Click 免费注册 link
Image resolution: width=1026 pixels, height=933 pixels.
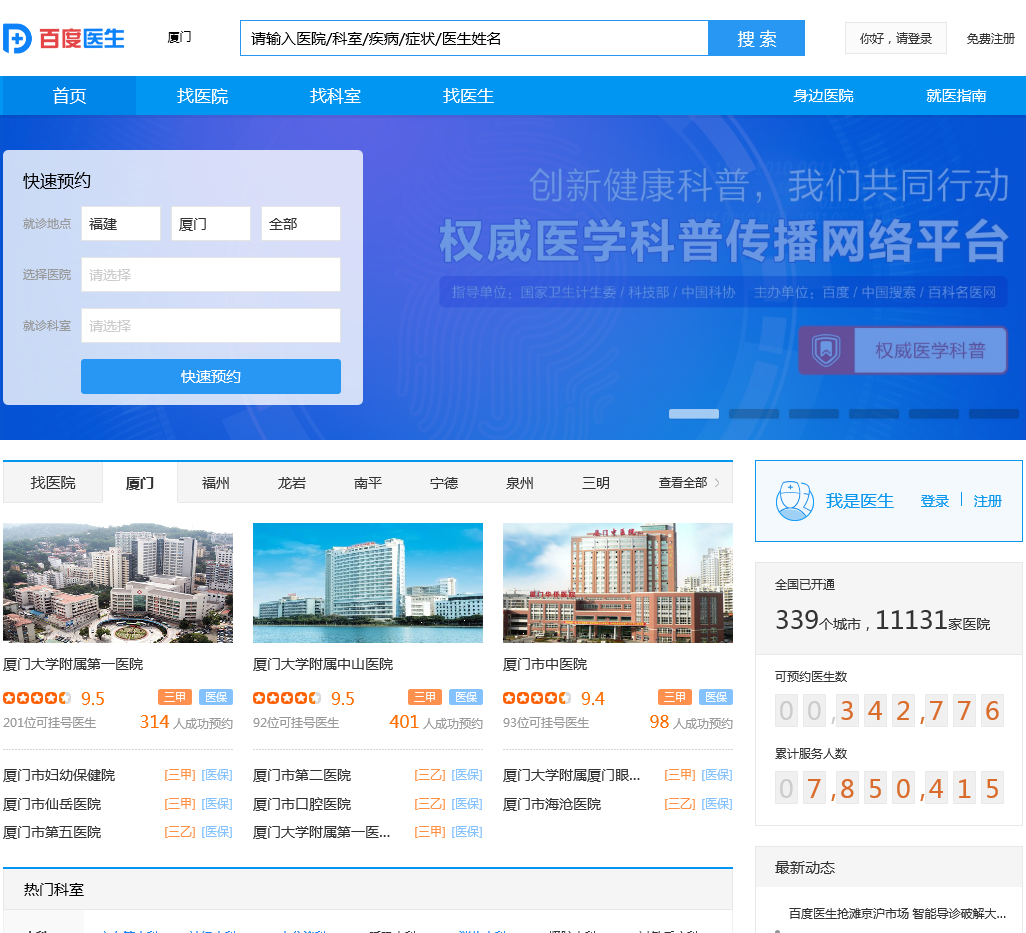click(990, 39)
